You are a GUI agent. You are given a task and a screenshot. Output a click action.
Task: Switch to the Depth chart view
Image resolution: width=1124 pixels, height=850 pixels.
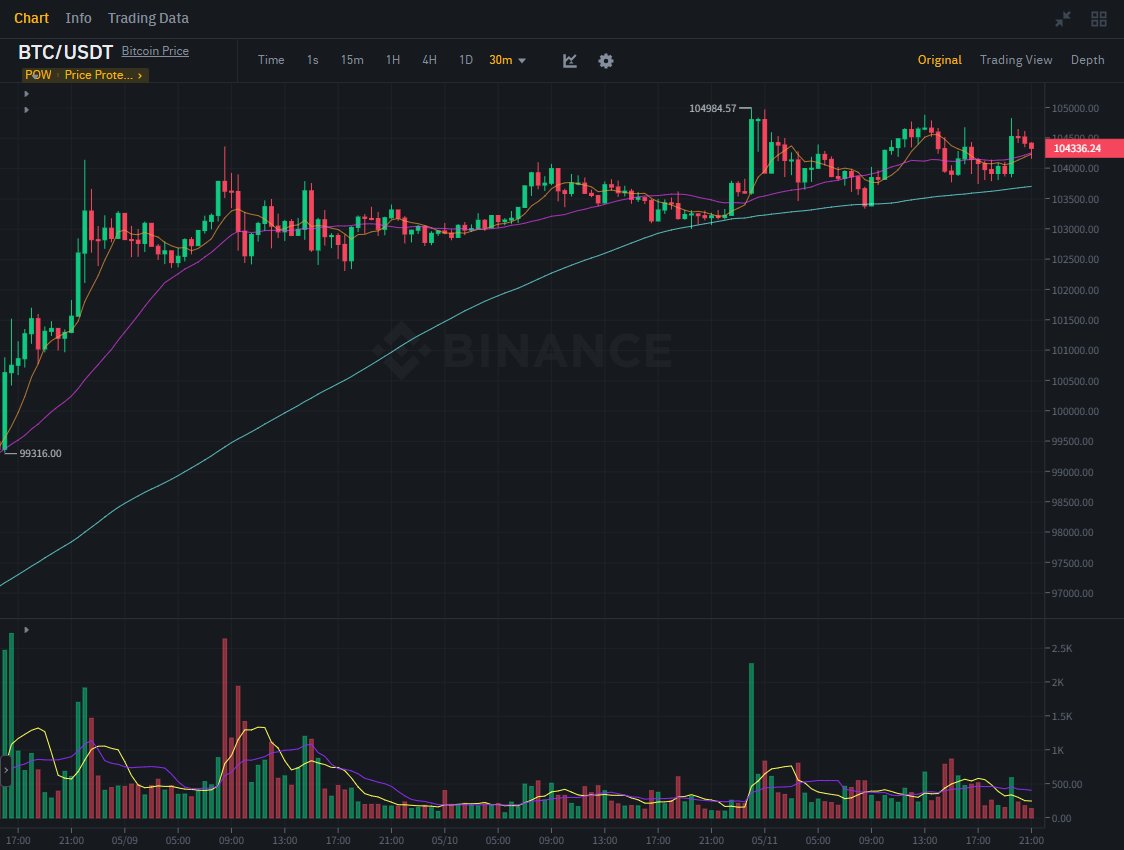coord(1087,60)
